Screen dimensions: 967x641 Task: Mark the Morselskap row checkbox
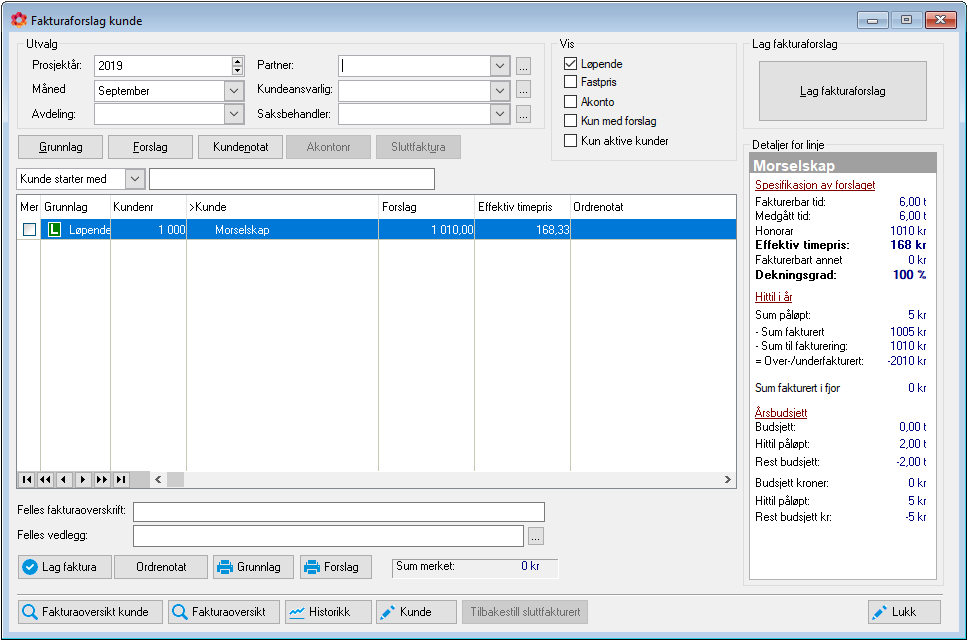pyautogui.click(x=30, y=230)
